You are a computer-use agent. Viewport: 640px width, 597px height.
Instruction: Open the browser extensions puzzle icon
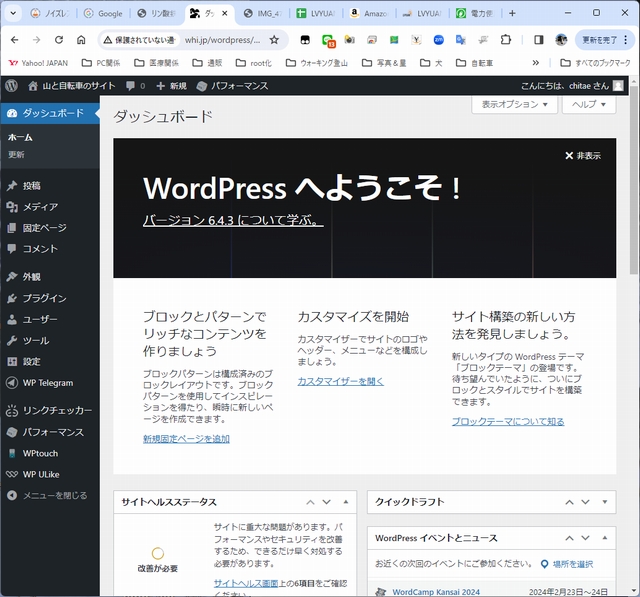pos(505,40)
